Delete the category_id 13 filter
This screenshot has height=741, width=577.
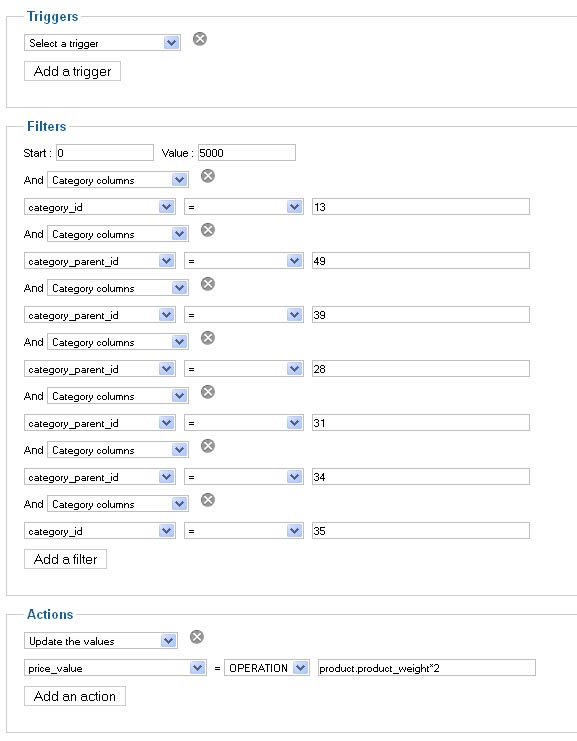(x=208, y=176)
